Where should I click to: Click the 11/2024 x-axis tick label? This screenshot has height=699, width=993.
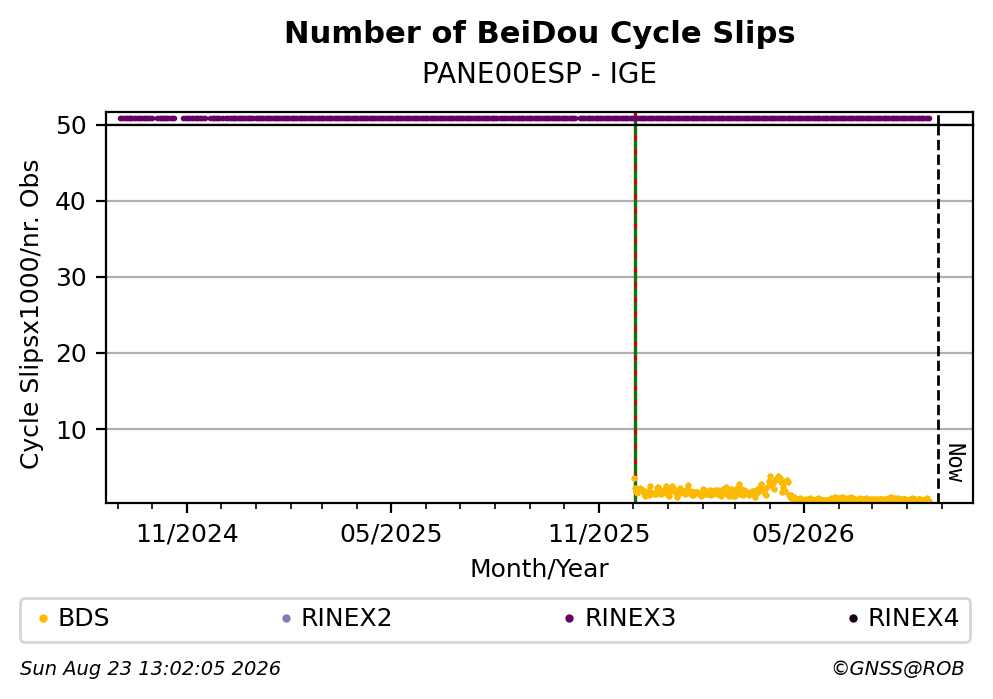coord(187,534)
